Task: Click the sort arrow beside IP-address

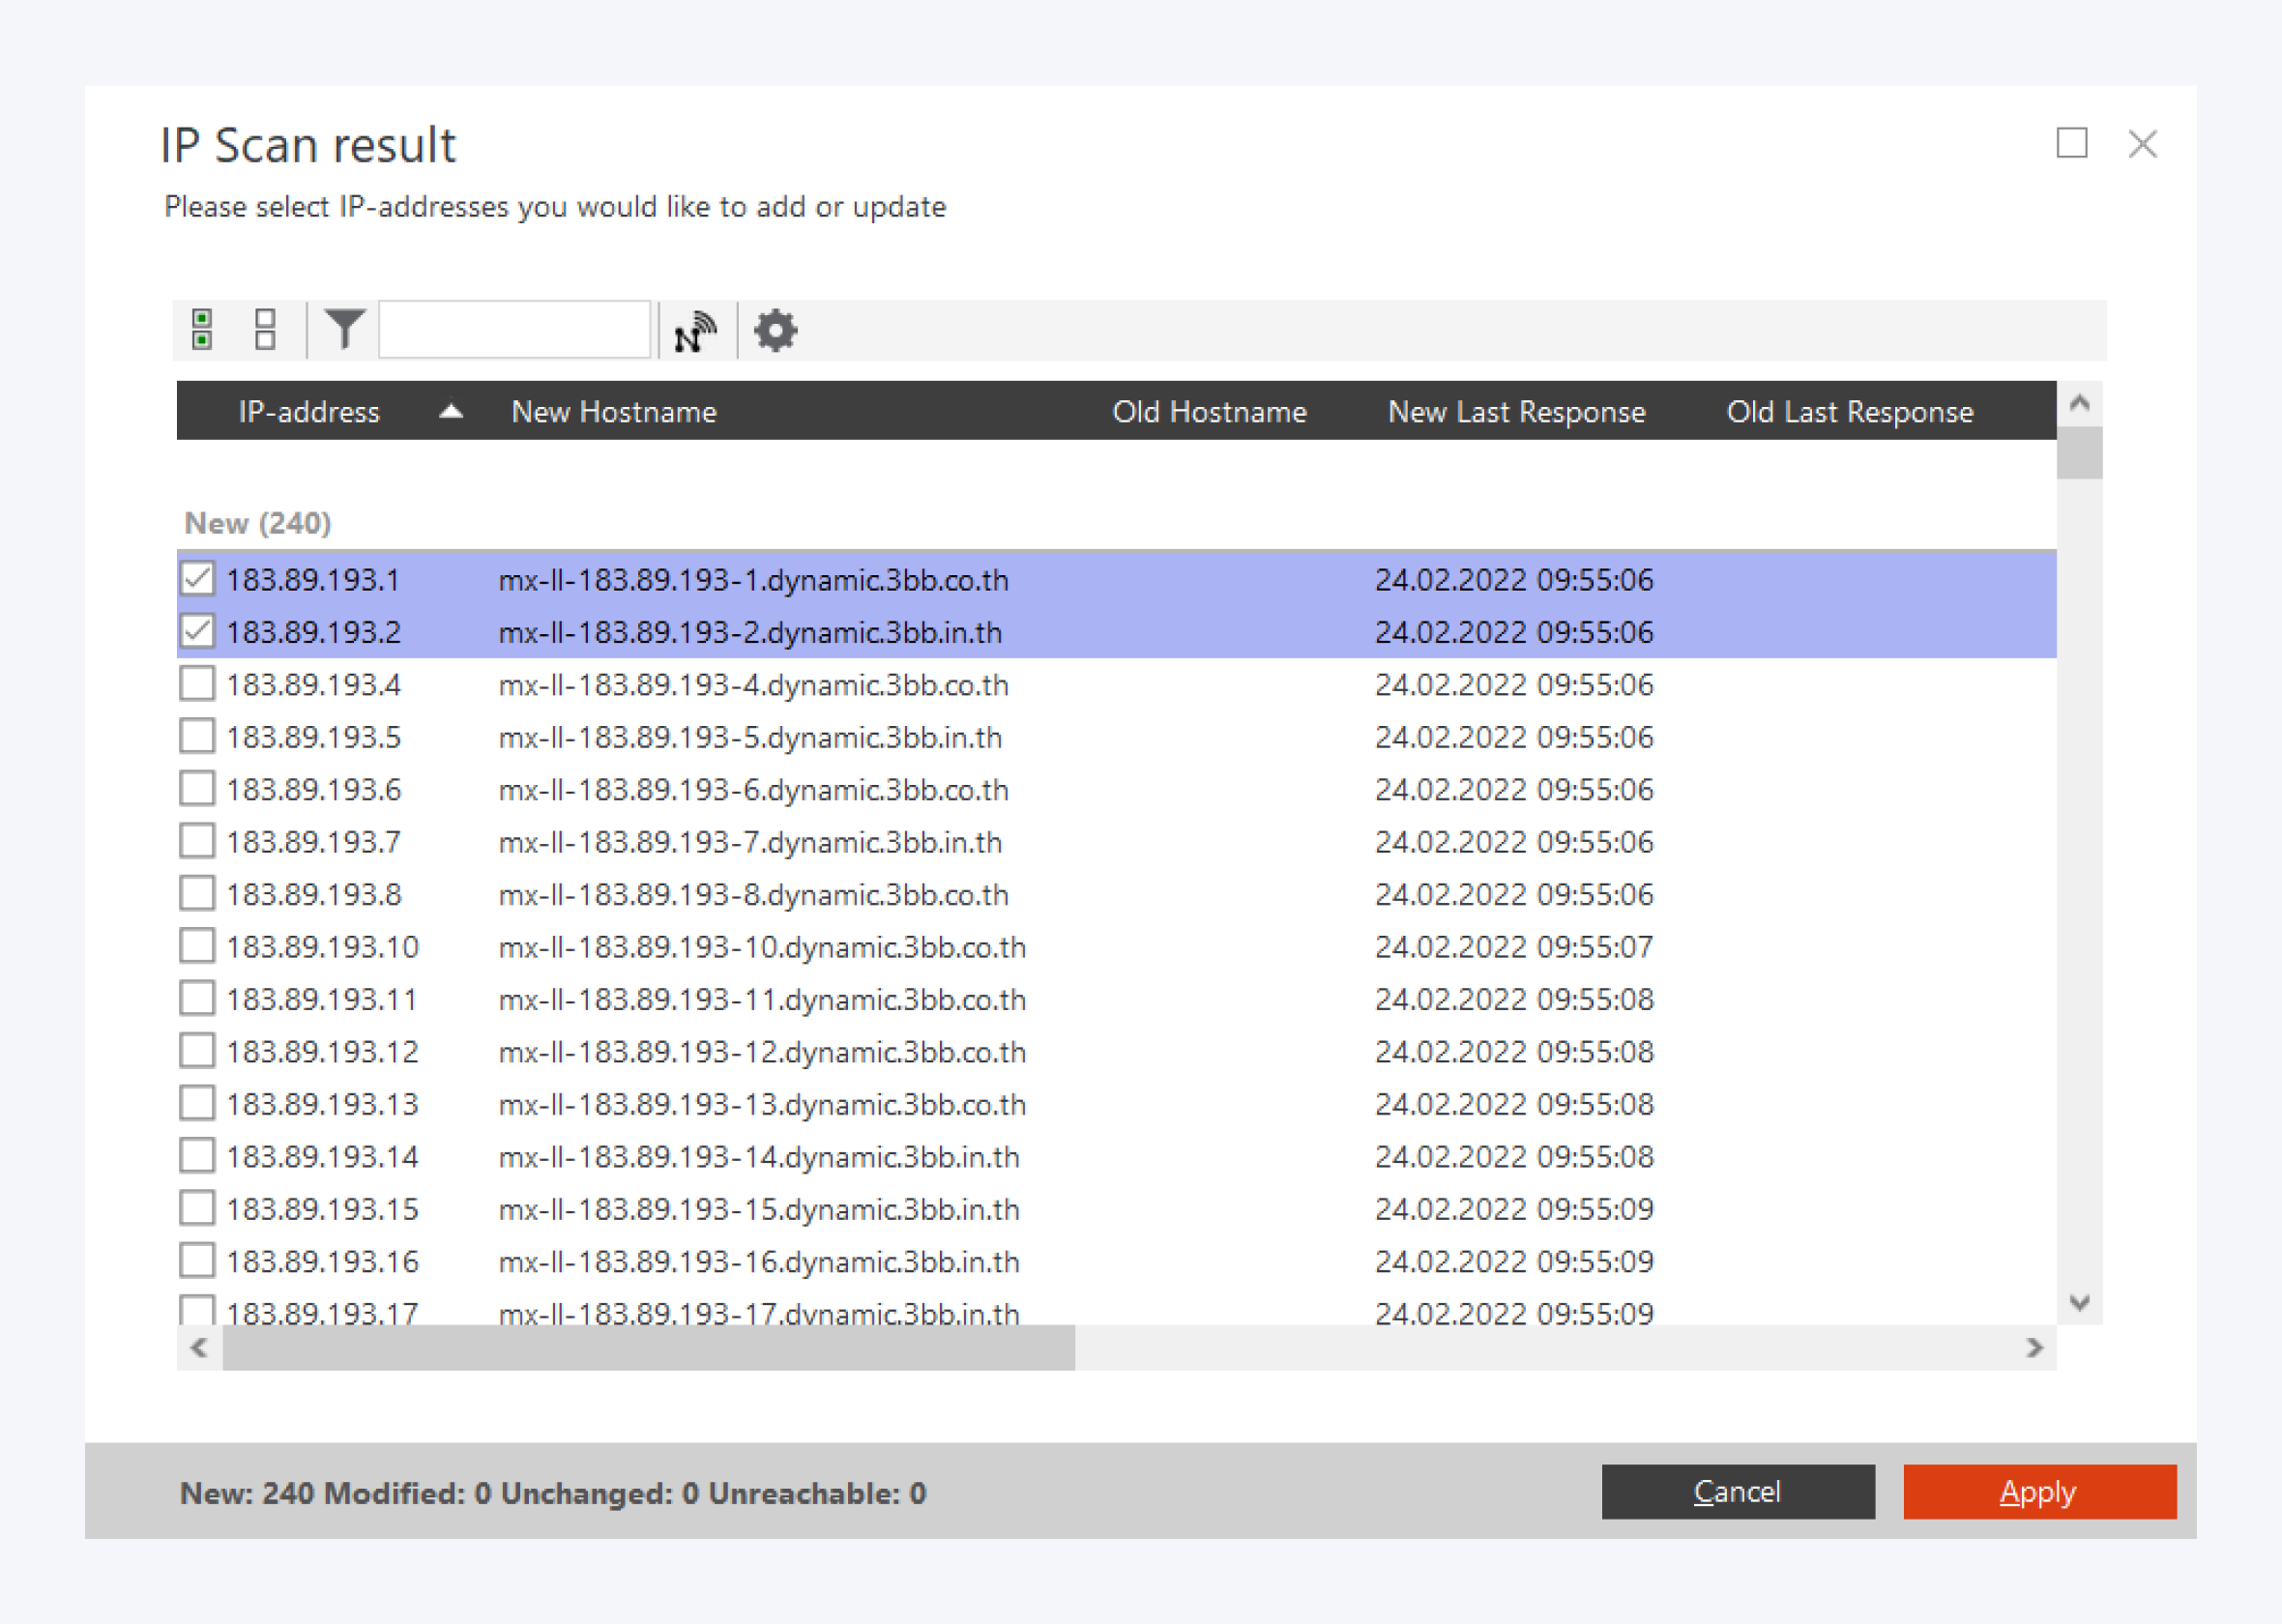Action: coord(451,411)
